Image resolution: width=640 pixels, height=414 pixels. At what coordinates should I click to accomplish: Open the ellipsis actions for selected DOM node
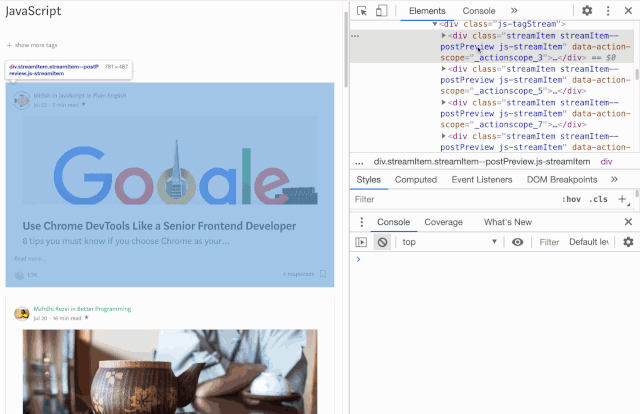click(x=355, y=36)
